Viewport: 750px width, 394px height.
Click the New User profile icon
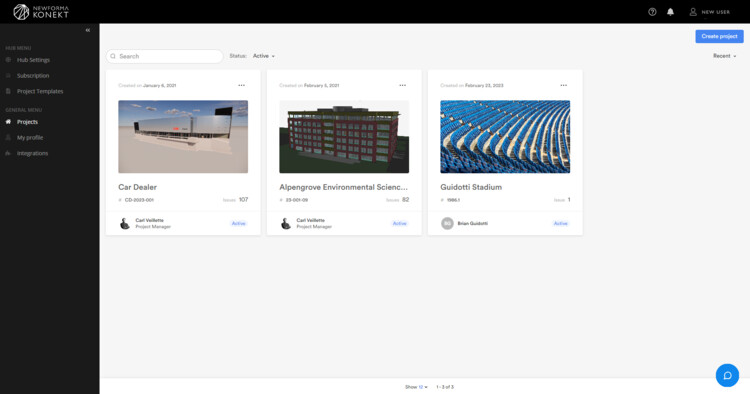(x=693, y=12)
